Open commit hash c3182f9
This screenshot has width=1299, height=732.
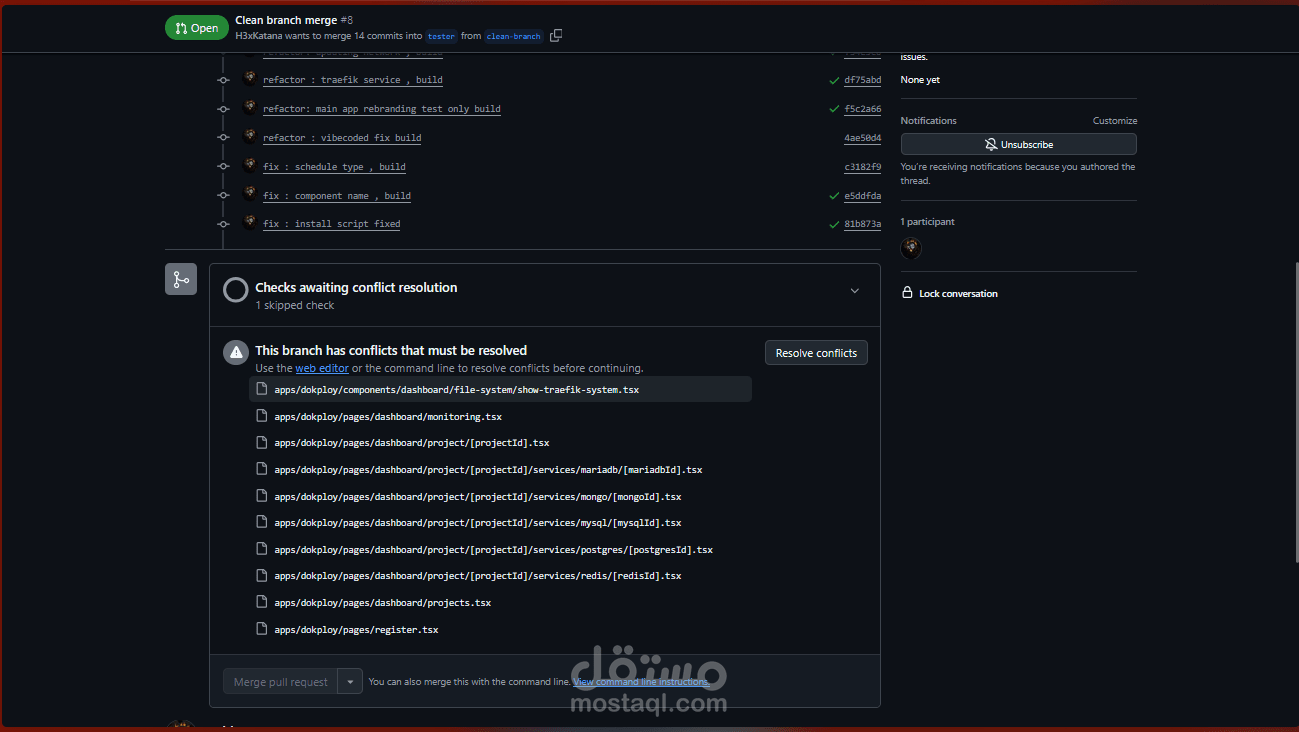tap(863, 167)
